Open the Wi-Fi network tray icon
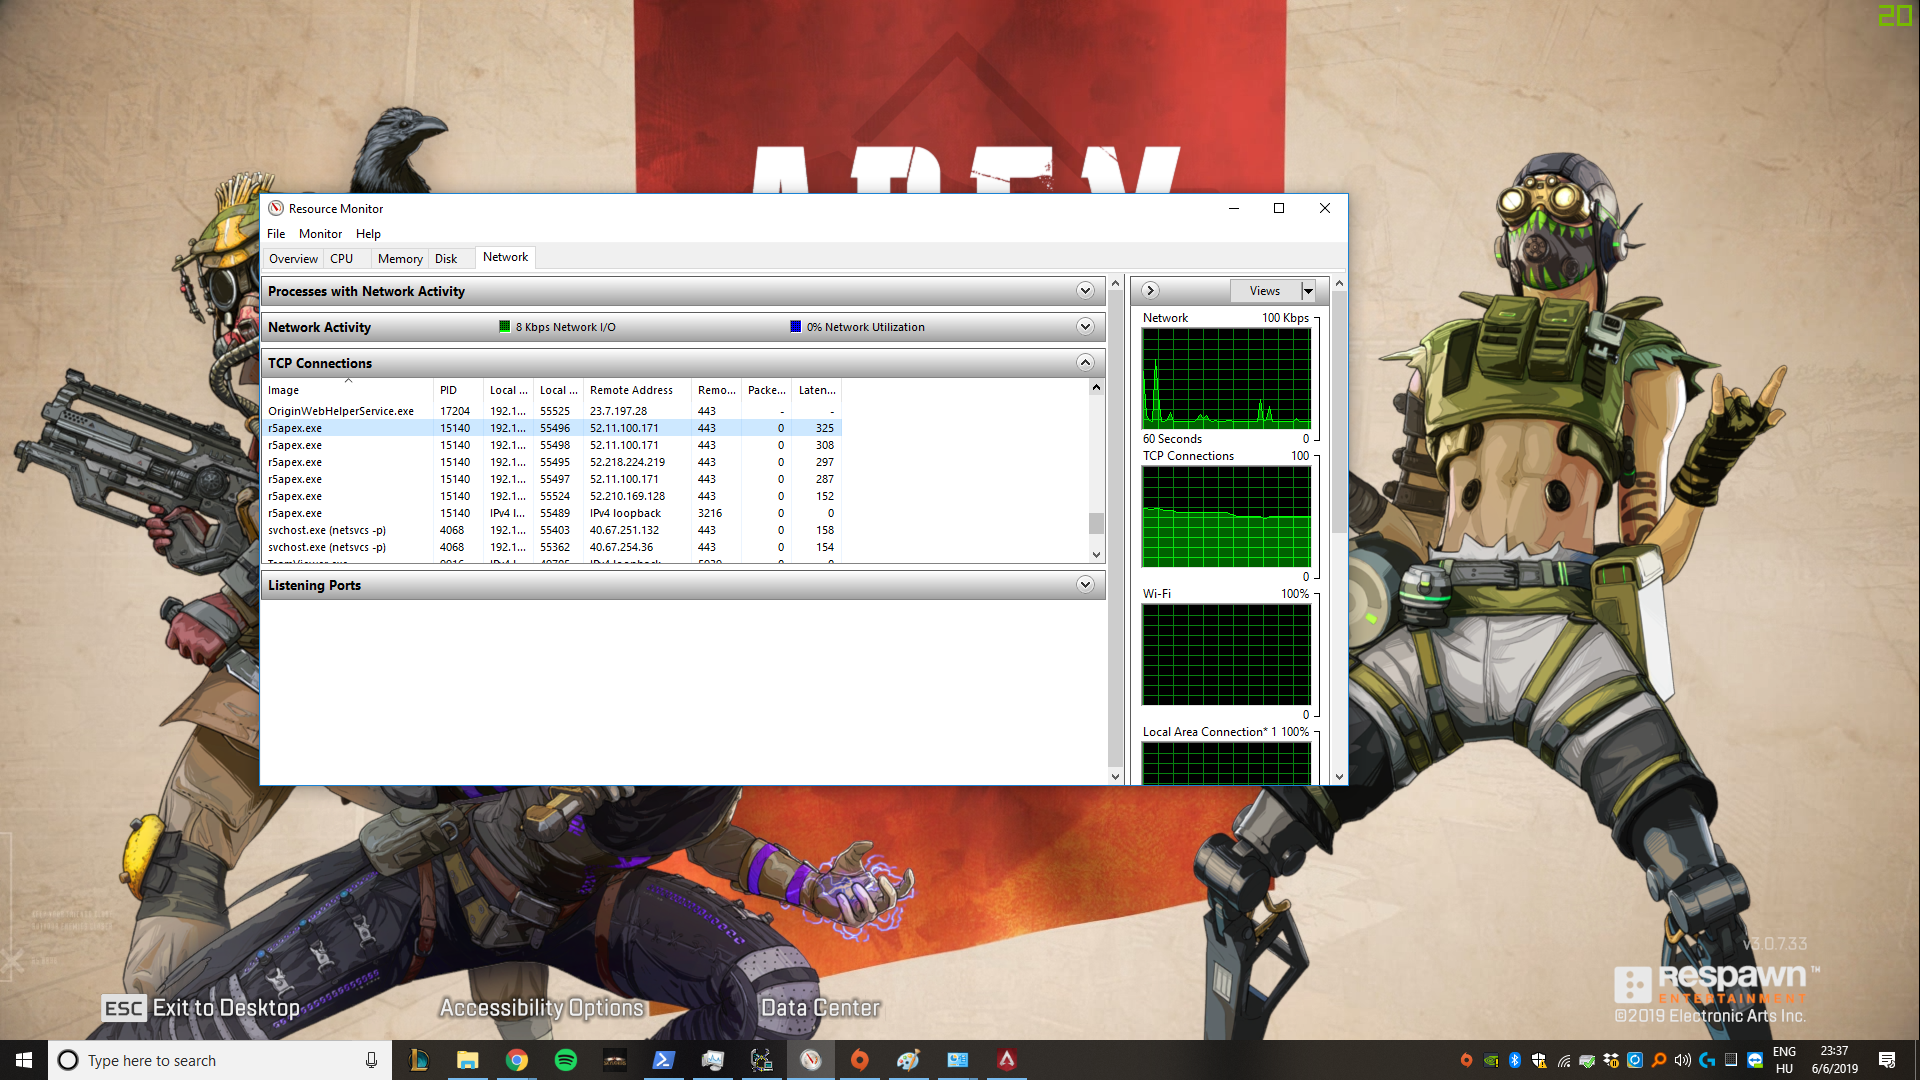This screenshot has height=1080, width=1920. pyautogui.click(x=1563, y=1060)
